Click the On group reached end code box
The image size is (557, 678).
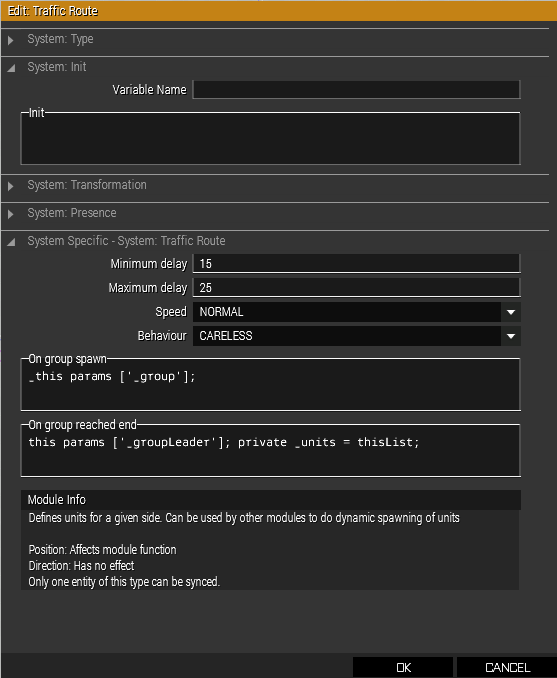click(x=270, y=451)
